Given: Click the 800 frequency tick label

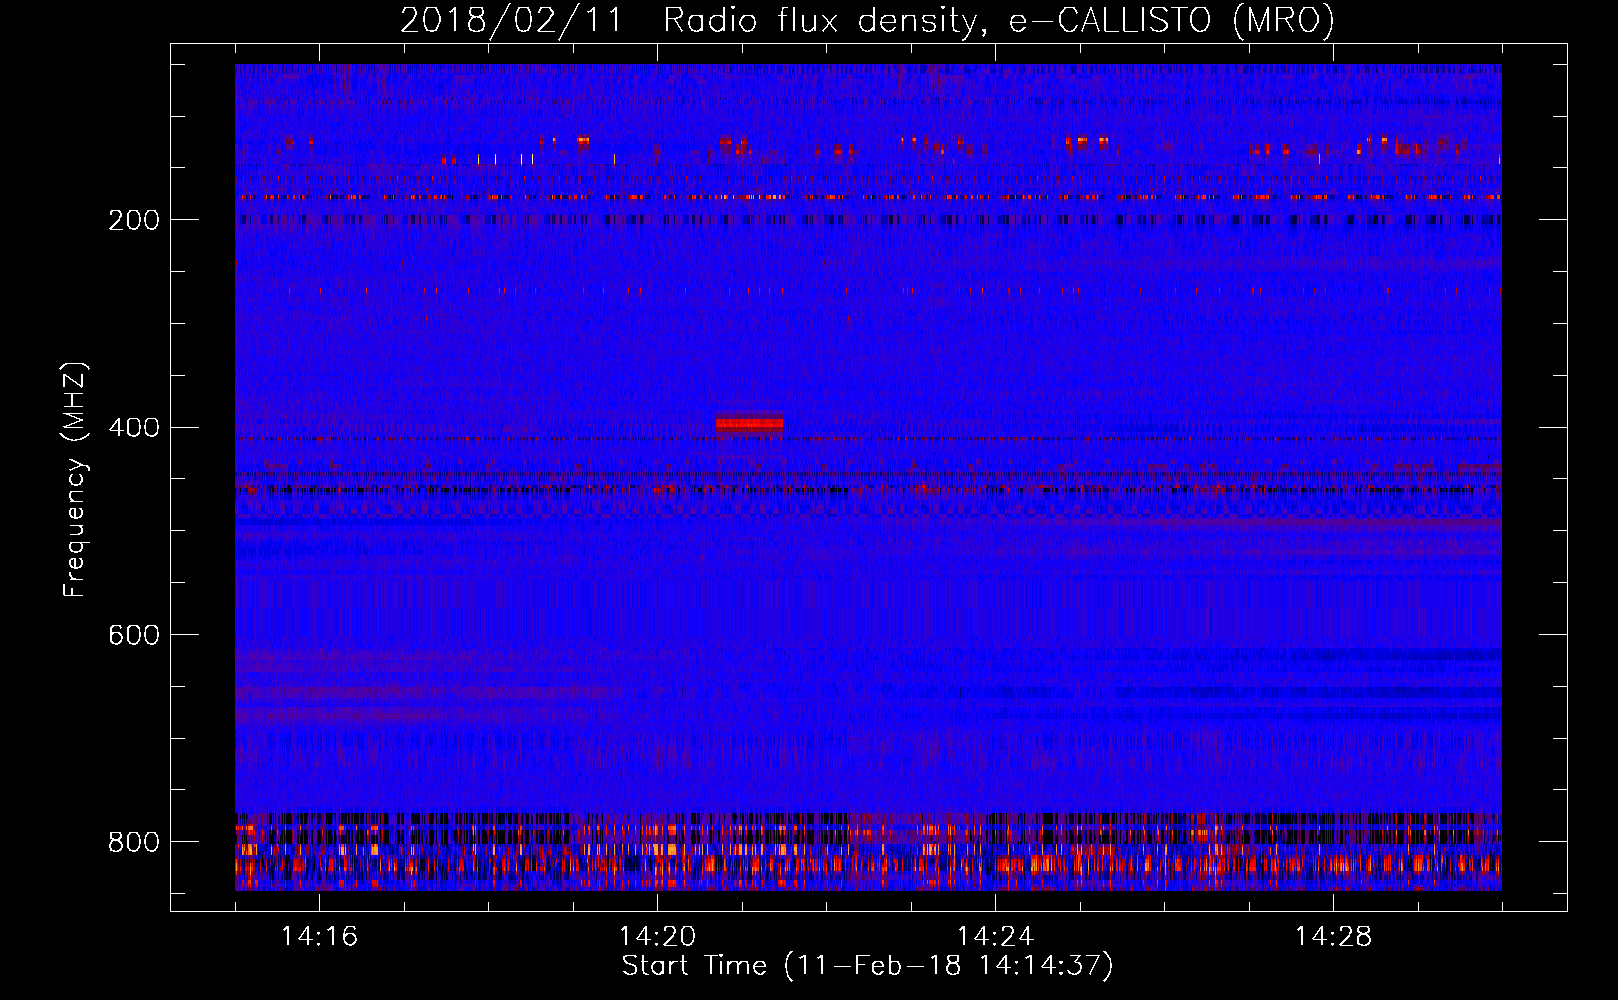Looking at the screenshot, I should click(134, 842).
